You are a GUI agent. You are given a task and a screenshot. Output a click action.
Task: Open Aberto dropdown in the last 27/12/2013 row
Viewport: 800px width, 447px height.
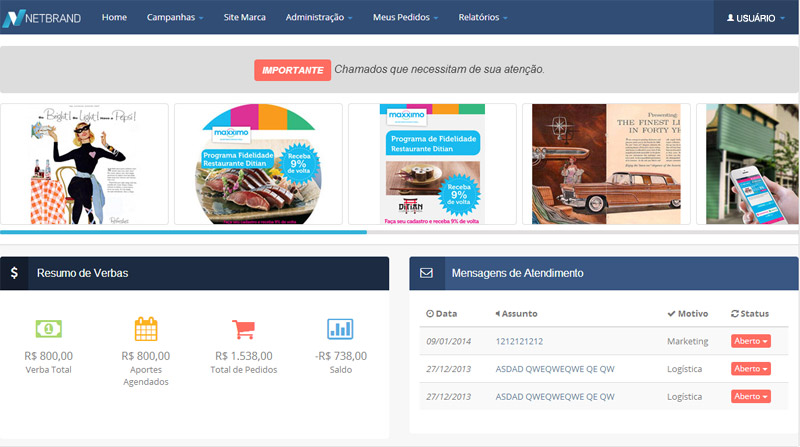coord(751,396)
